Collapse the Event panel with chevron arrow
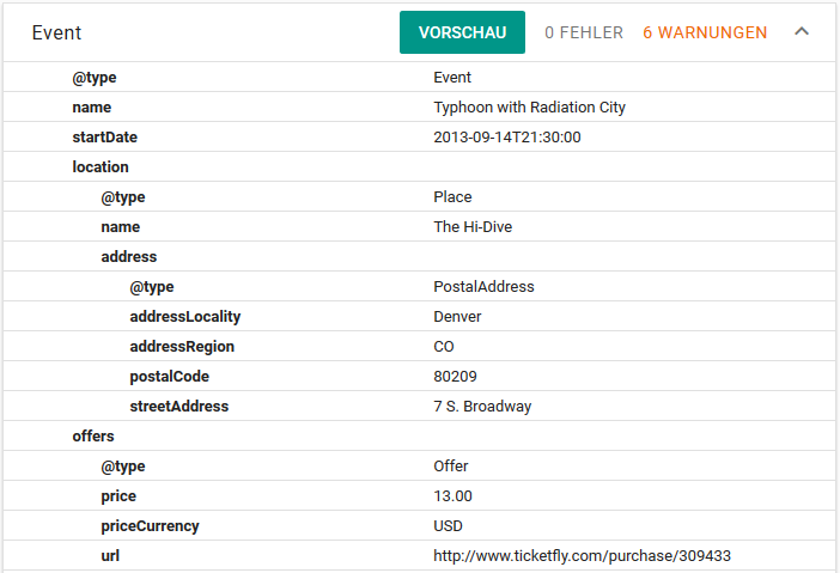The width and height of the screenshot is (840, 573). [x=801, y=32]
